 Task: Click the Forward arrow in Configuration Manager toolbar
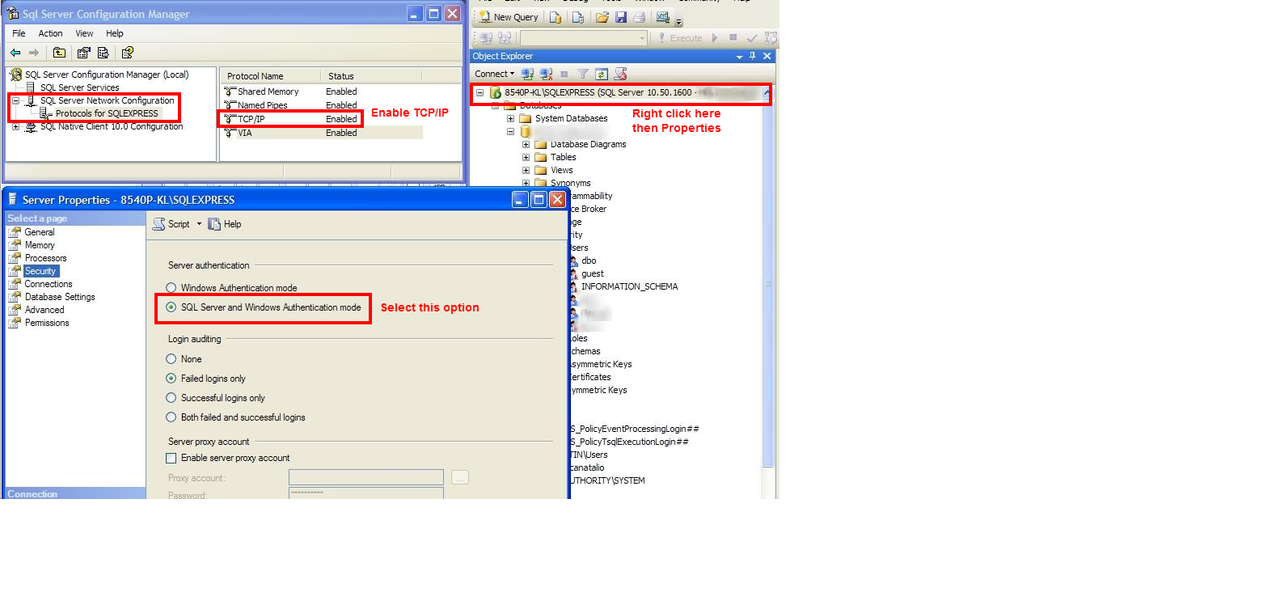pos(34,53)
